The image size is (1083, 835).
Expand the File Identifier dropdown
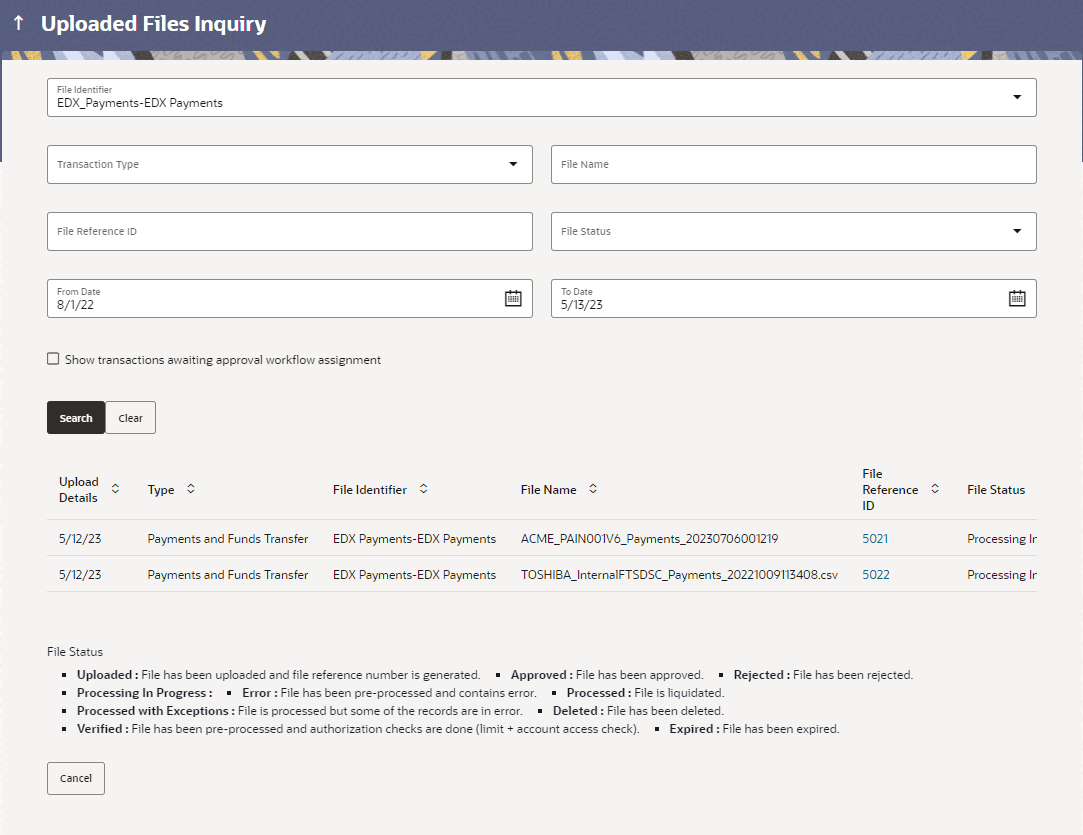1017,97
